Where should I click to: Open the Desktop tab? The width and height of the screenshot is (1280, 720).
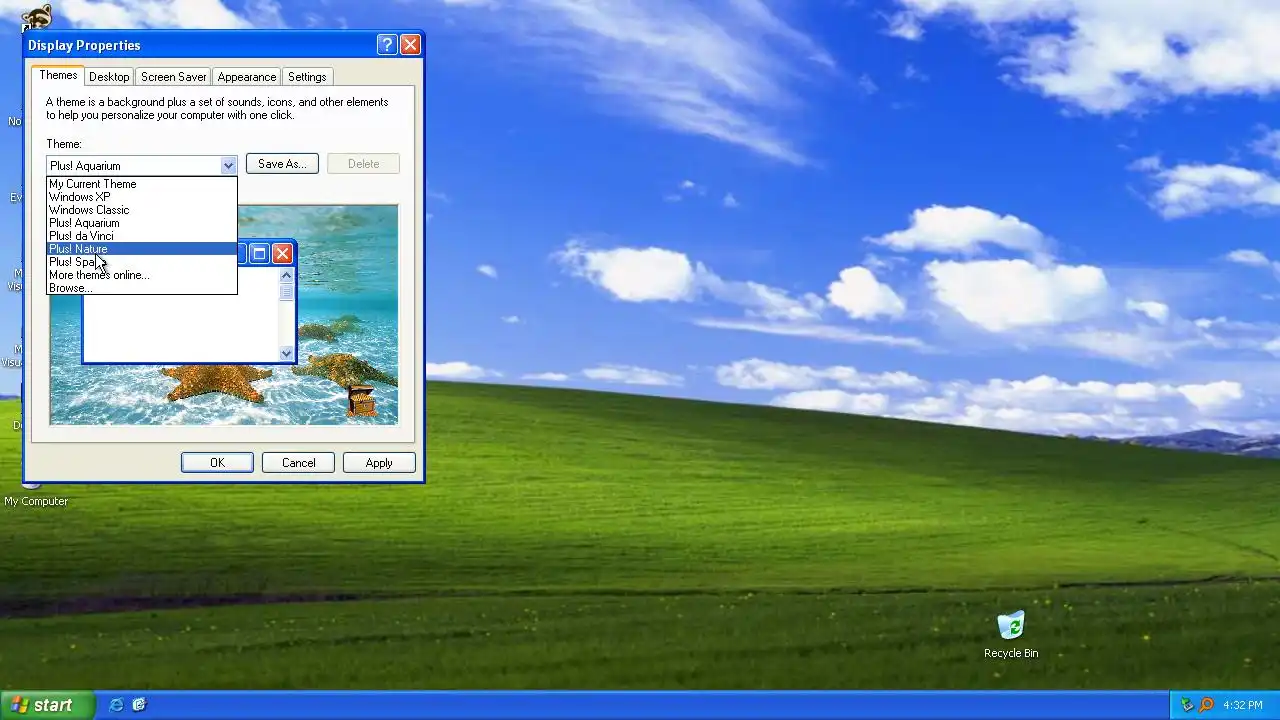(109, 77)
